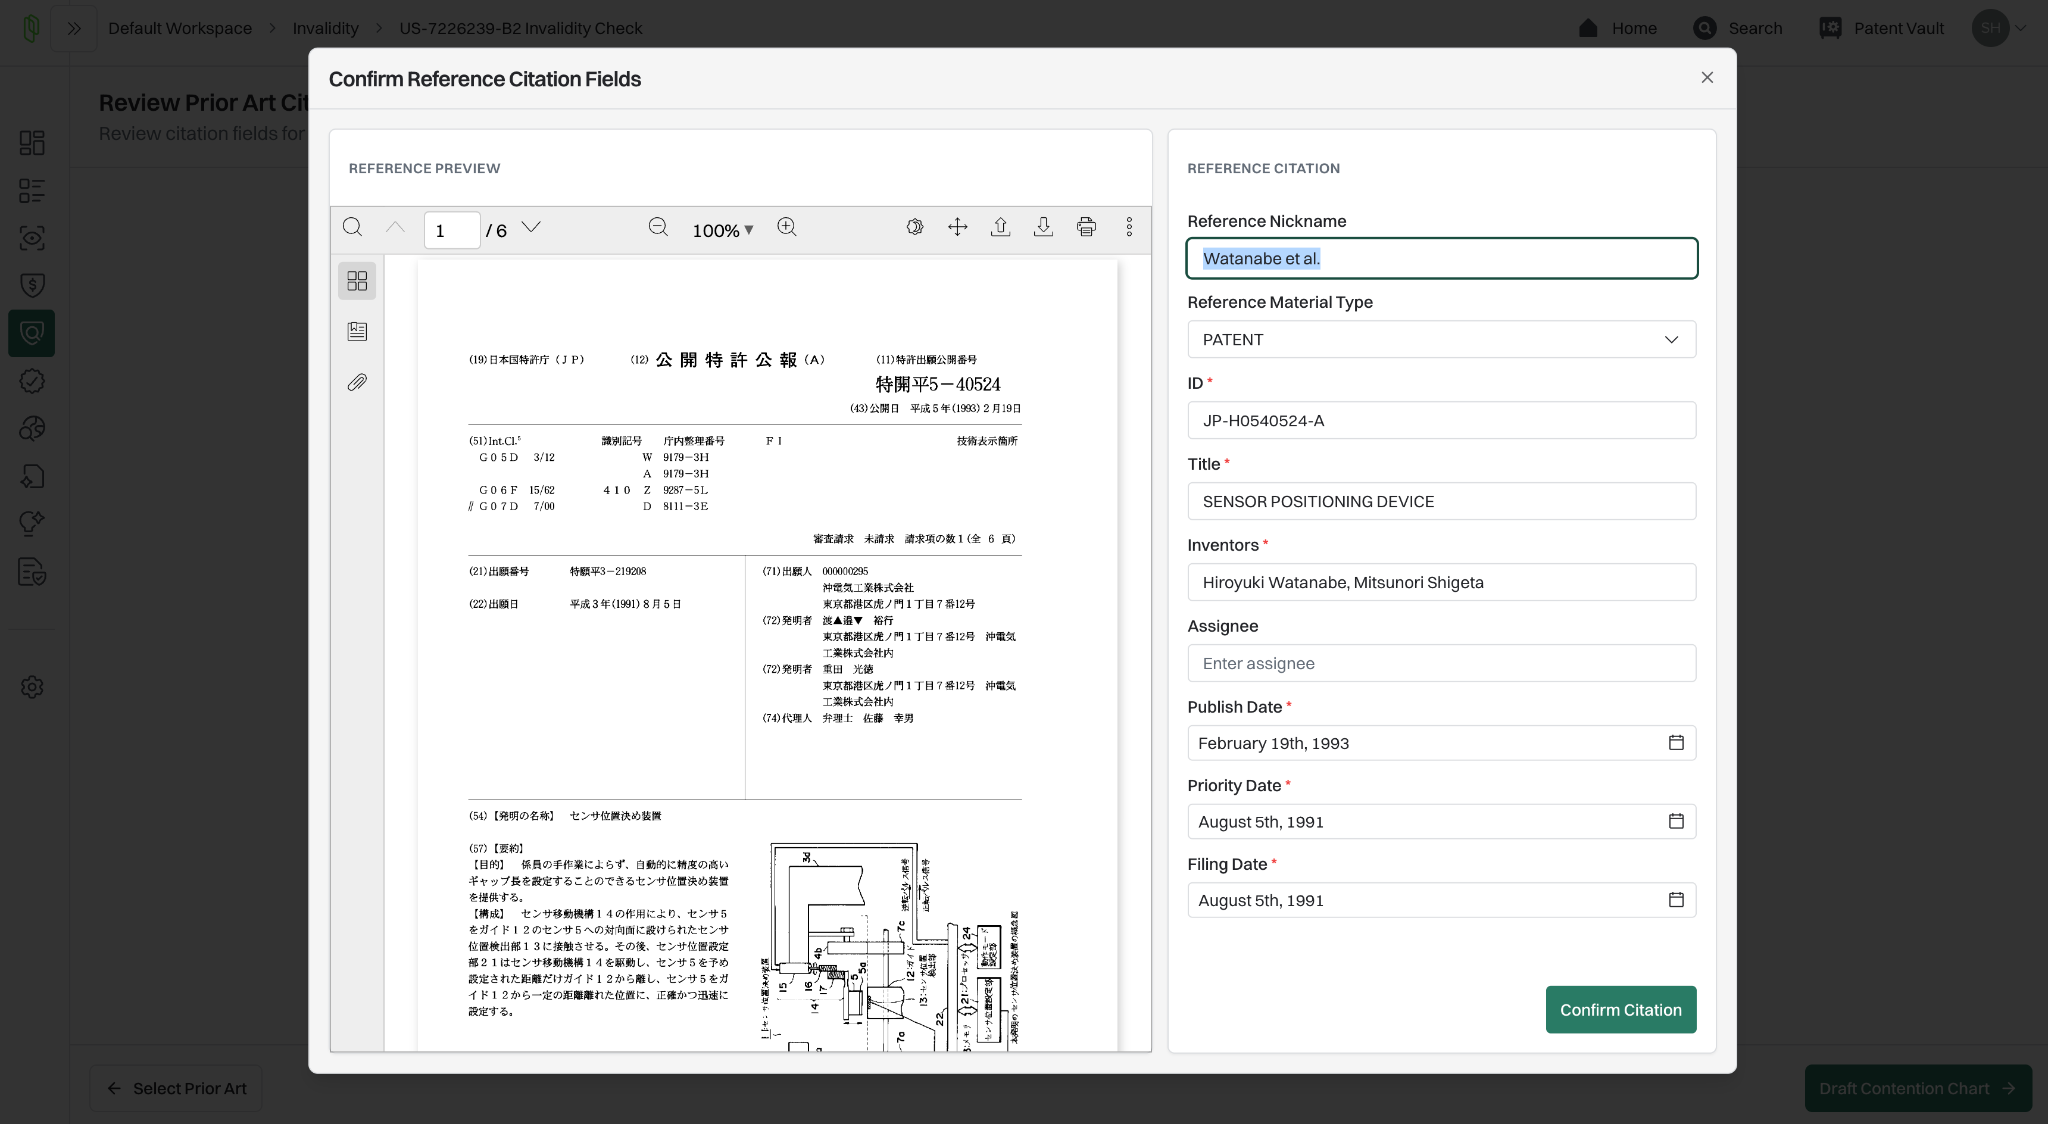
Task: Go to the next PDF page
Action: (x=531, y=228)
